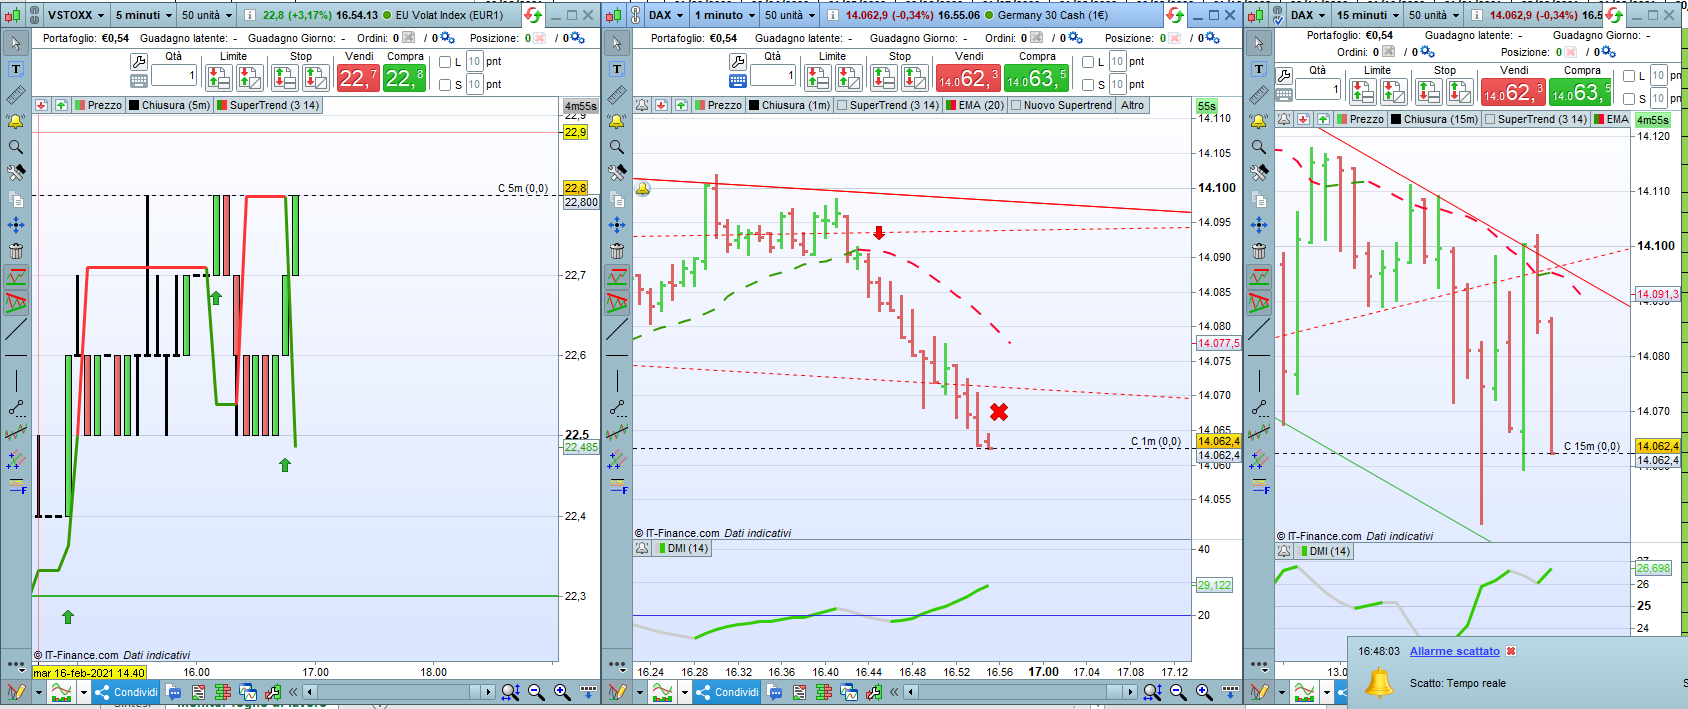Expand the indicators icon dropdown arrow in VSTOXX bottom toolbar
This screenshot has height=709, width=1688.
pyautogui.click(x=84, y=692)
